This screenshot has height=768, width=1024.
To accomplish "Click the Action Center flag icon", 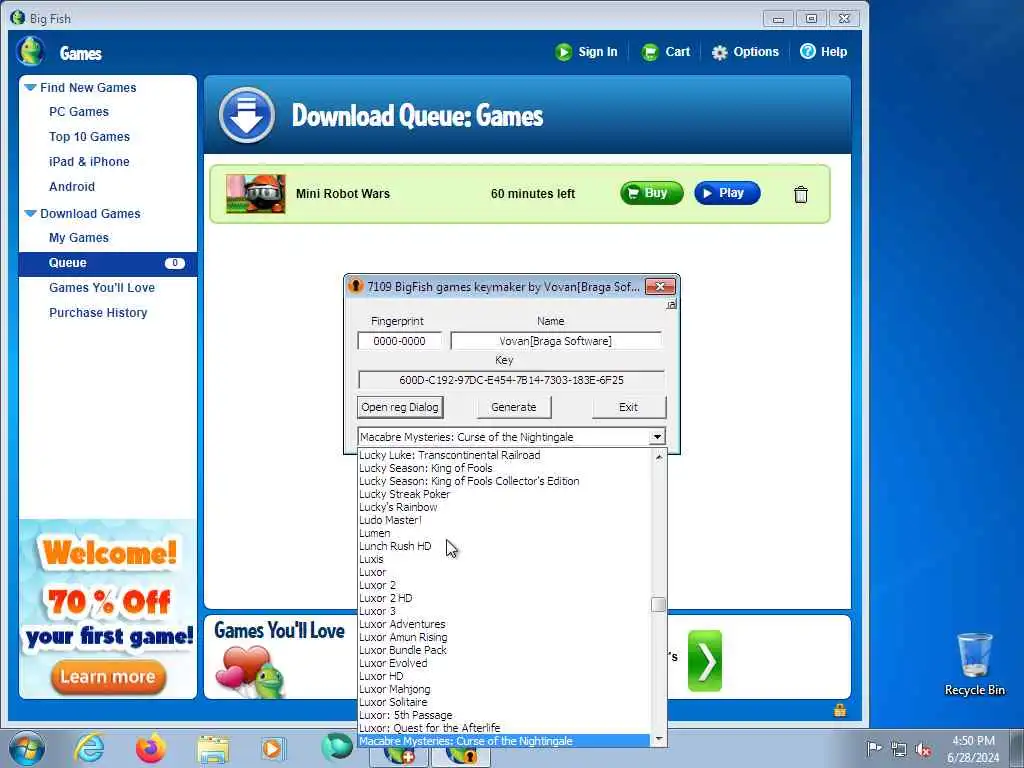I will click(874, 748).
